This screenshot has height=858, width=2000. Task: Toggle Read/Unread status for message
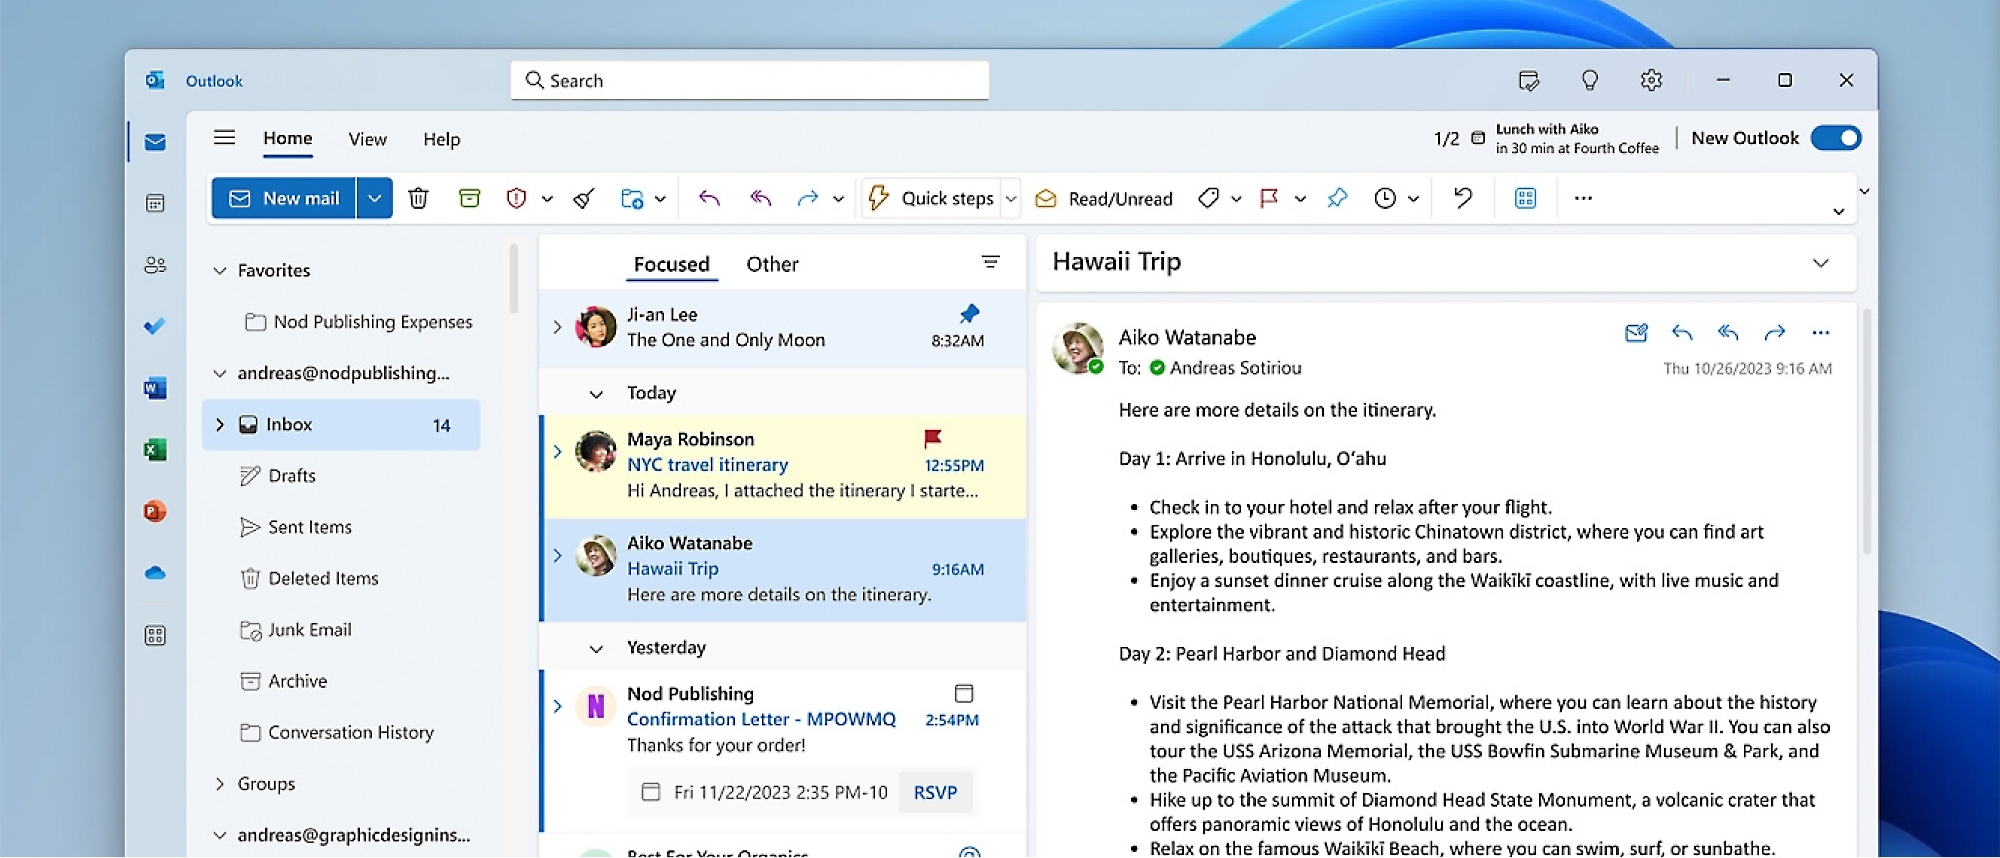[1105, 199]
